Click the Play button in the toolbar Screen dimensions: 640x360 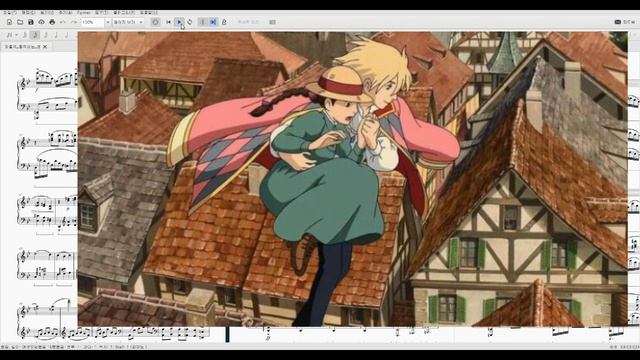pos(180,22)
